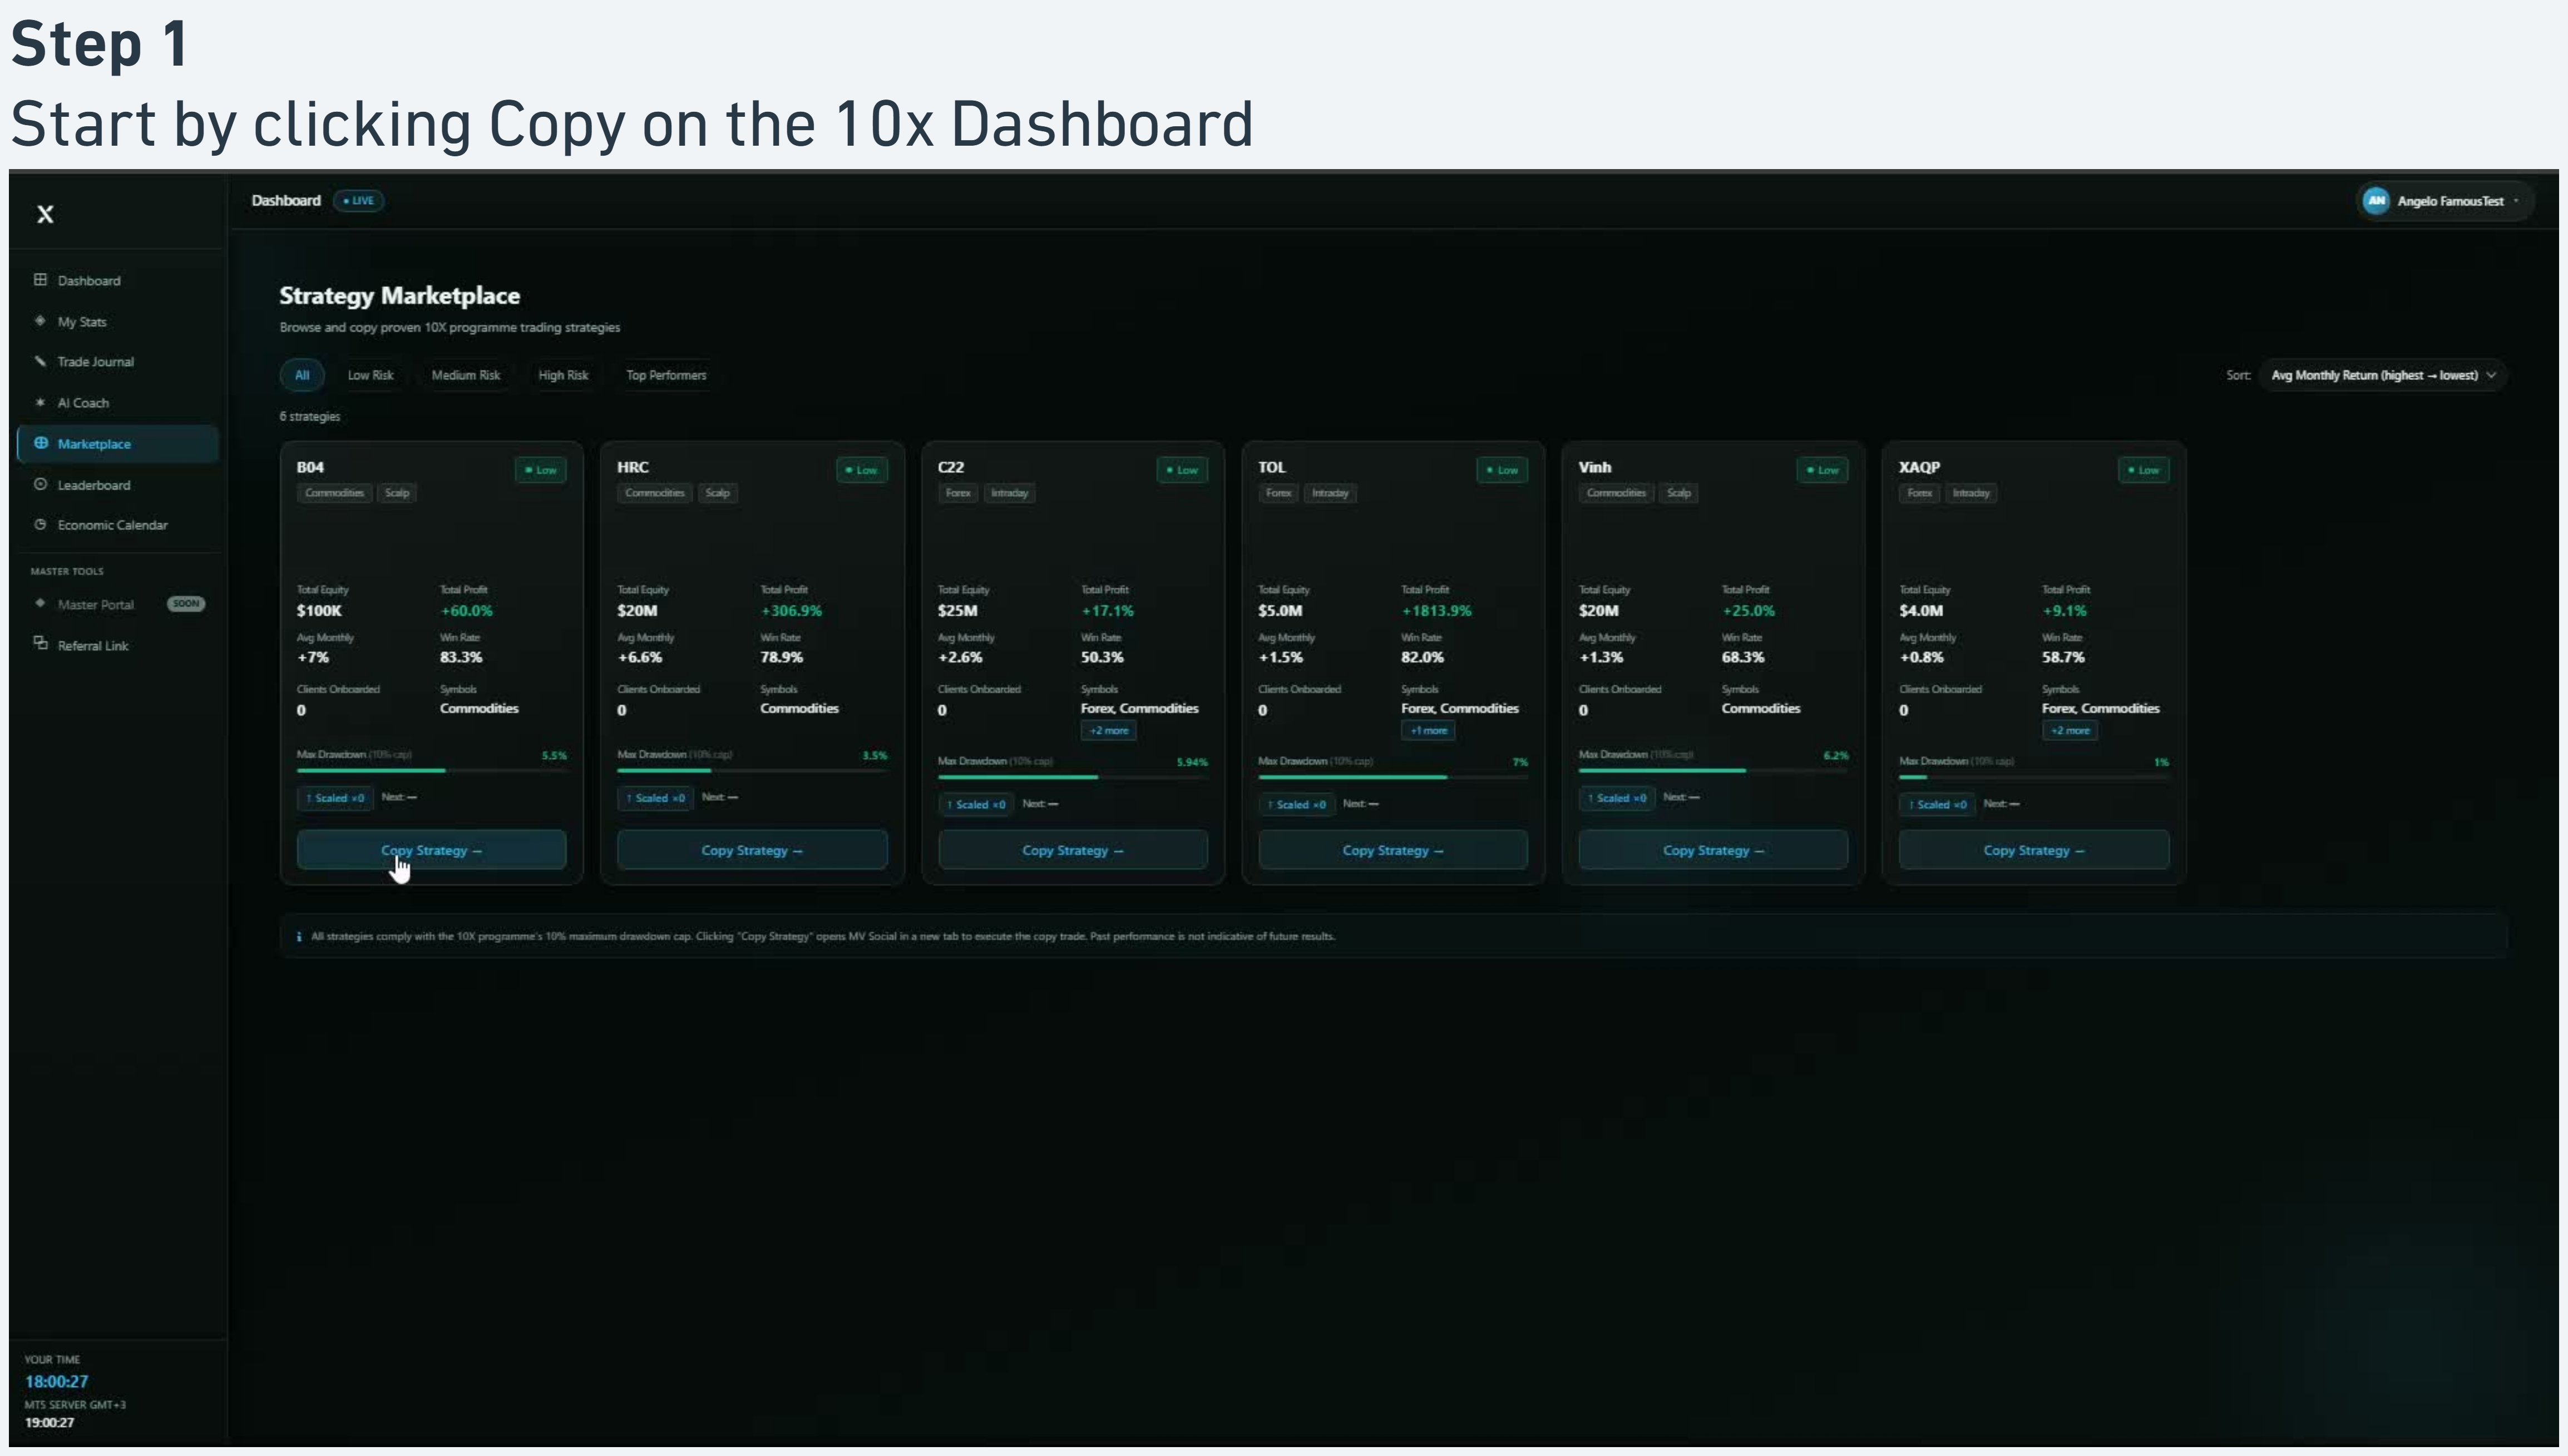Click the Low risk badge on XAQP
Image resolution: width=2568 pixels, height=1456 pixels.
pyautogui.click(x=2144, y=470)
